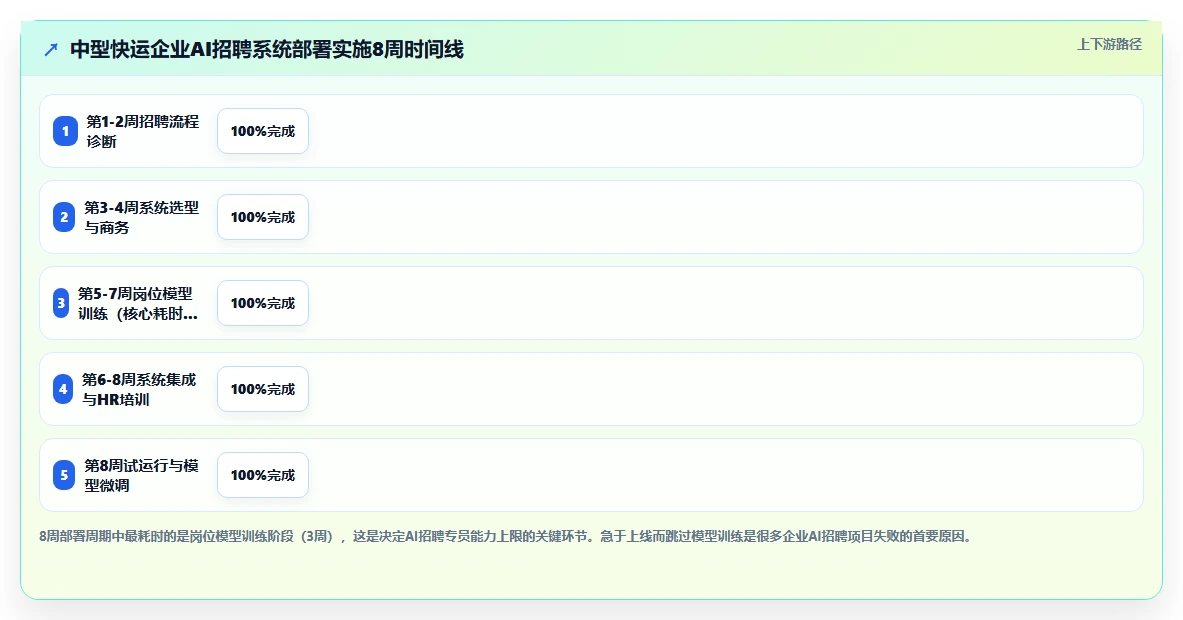Select the 第1-2周招聘流程诊断 step label
Screen dimensions: 1183x620
pyautogui.click(x=143, y=131)
